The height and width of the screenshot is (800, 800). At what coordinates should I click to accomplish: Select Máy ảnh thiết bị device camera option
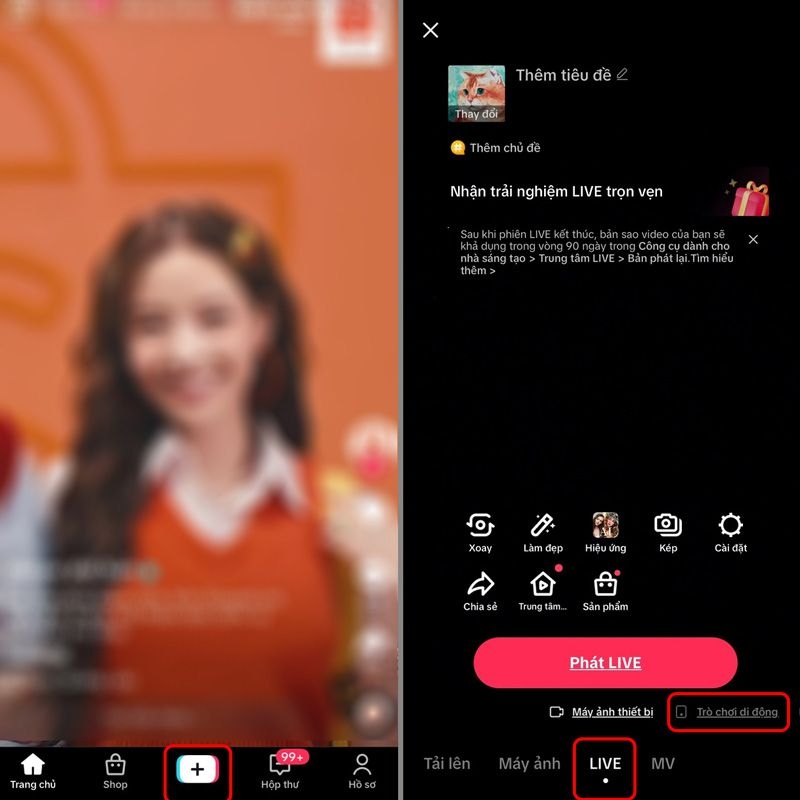pos(610,712)
